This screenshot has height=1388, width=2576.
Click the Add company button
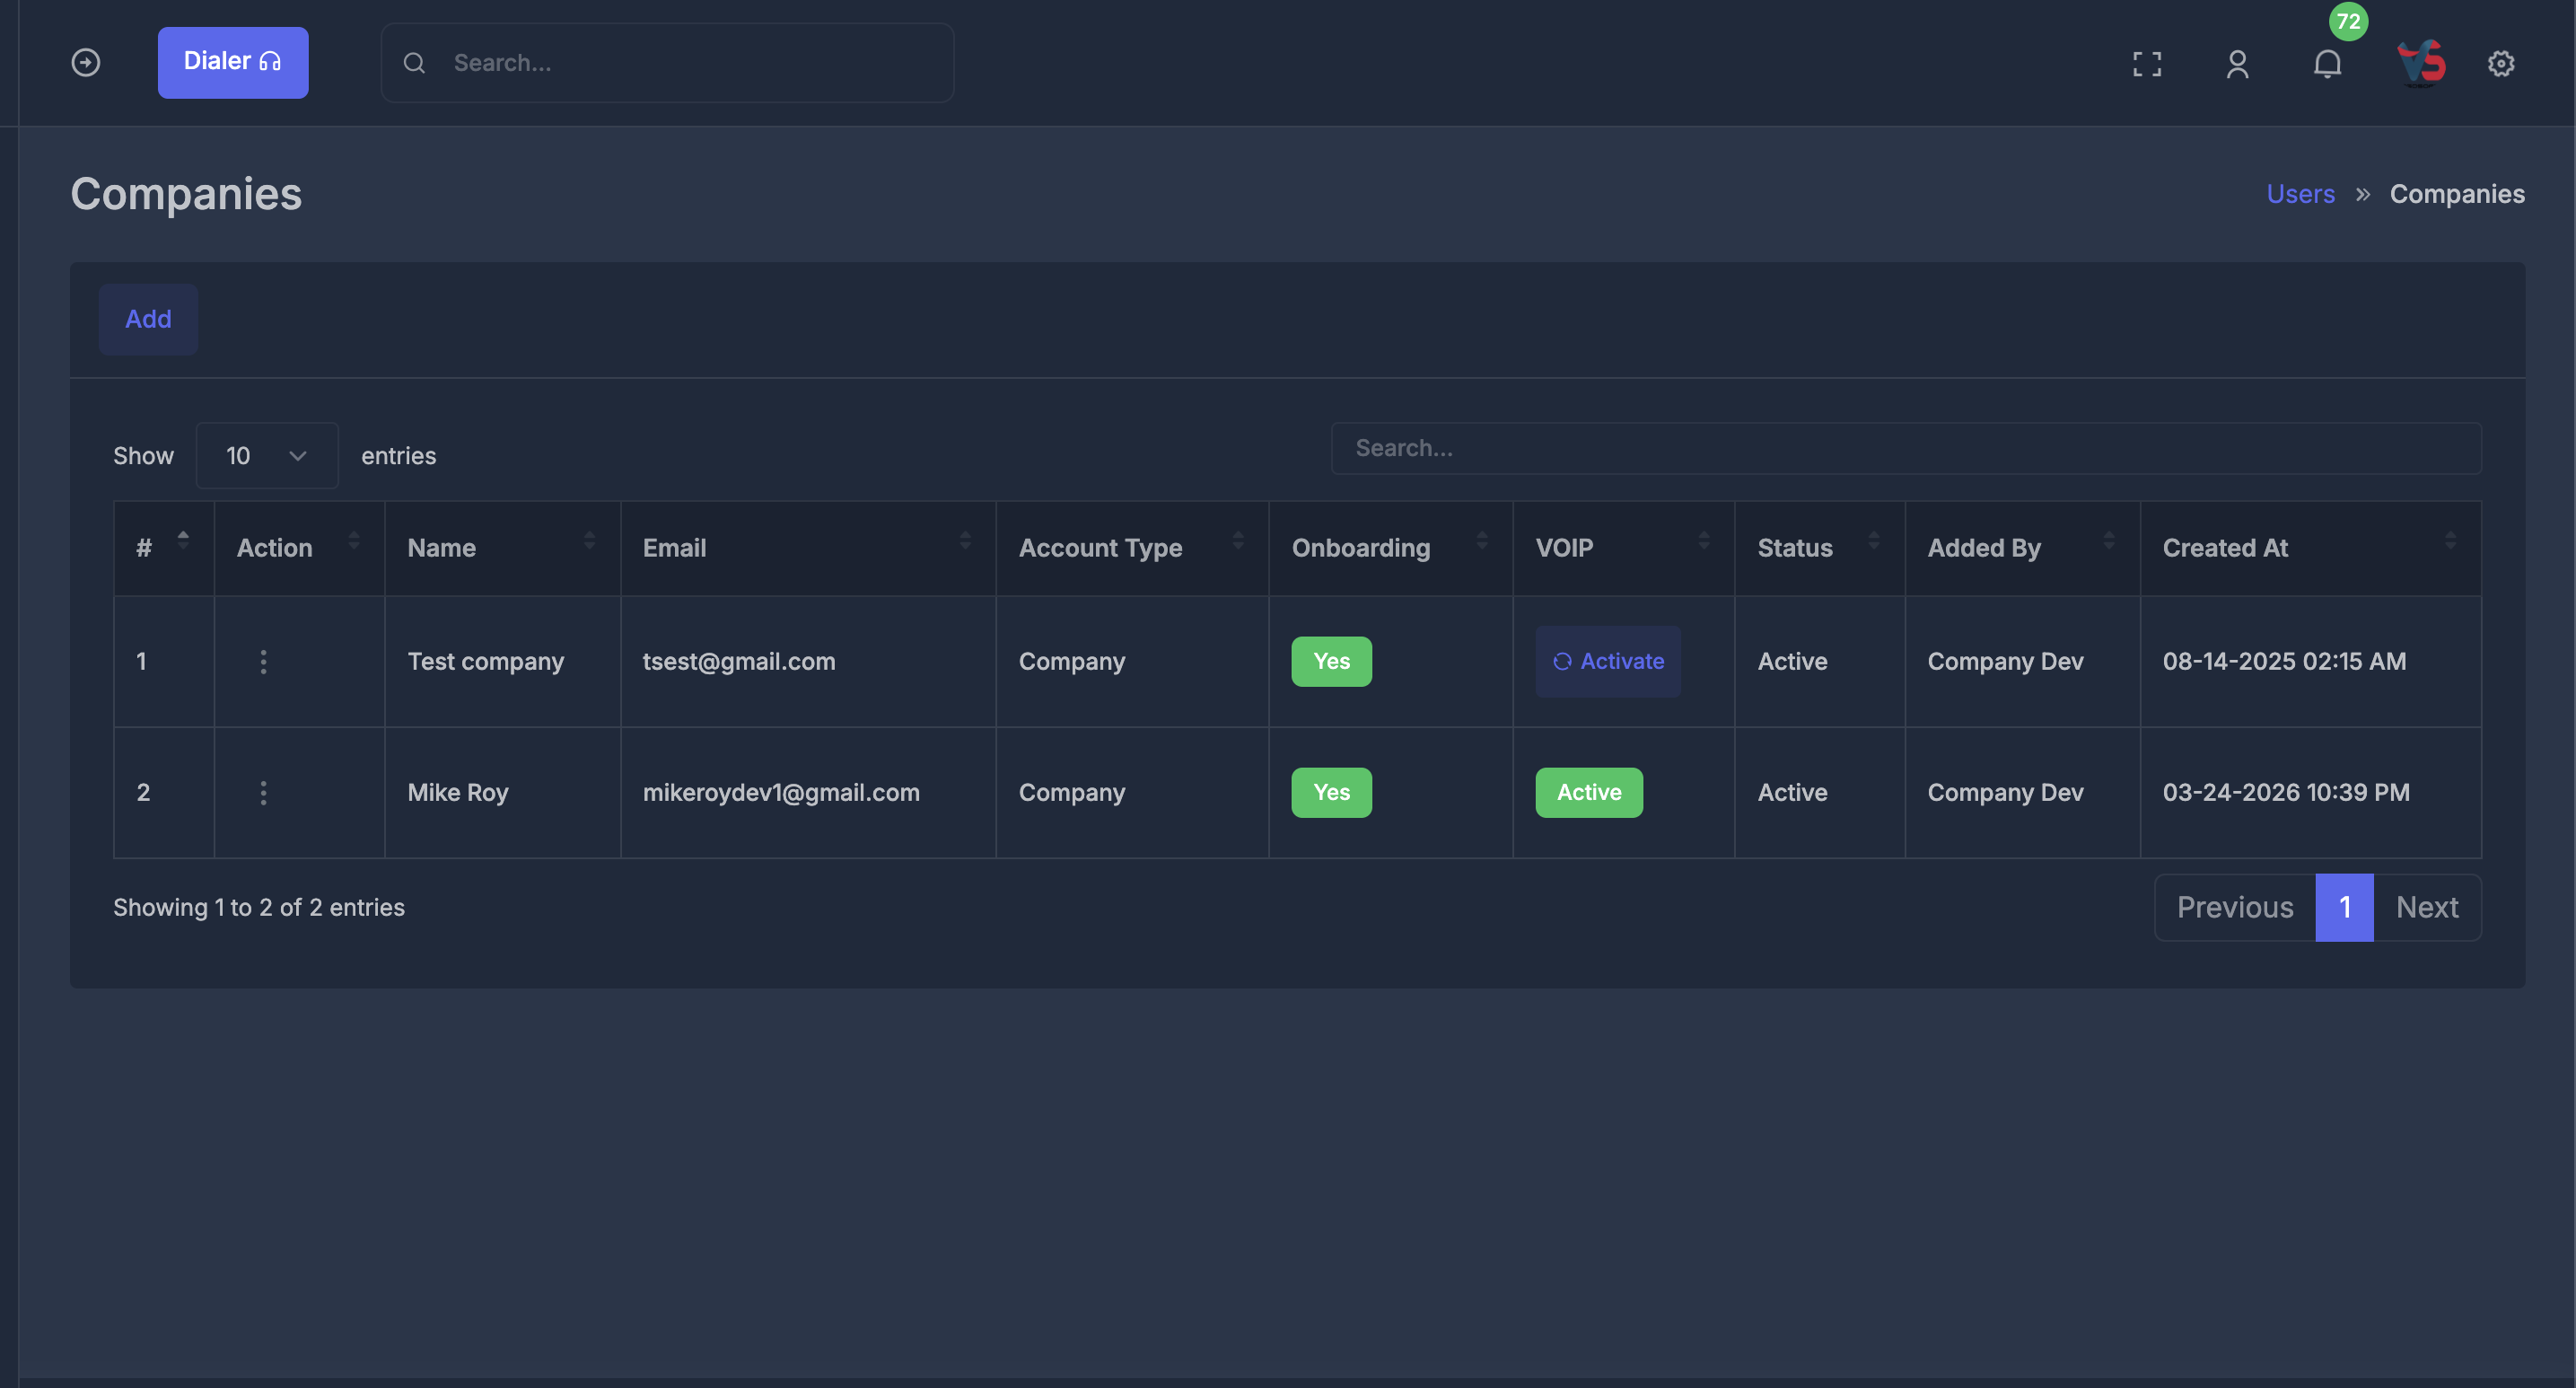click(148, 319)
